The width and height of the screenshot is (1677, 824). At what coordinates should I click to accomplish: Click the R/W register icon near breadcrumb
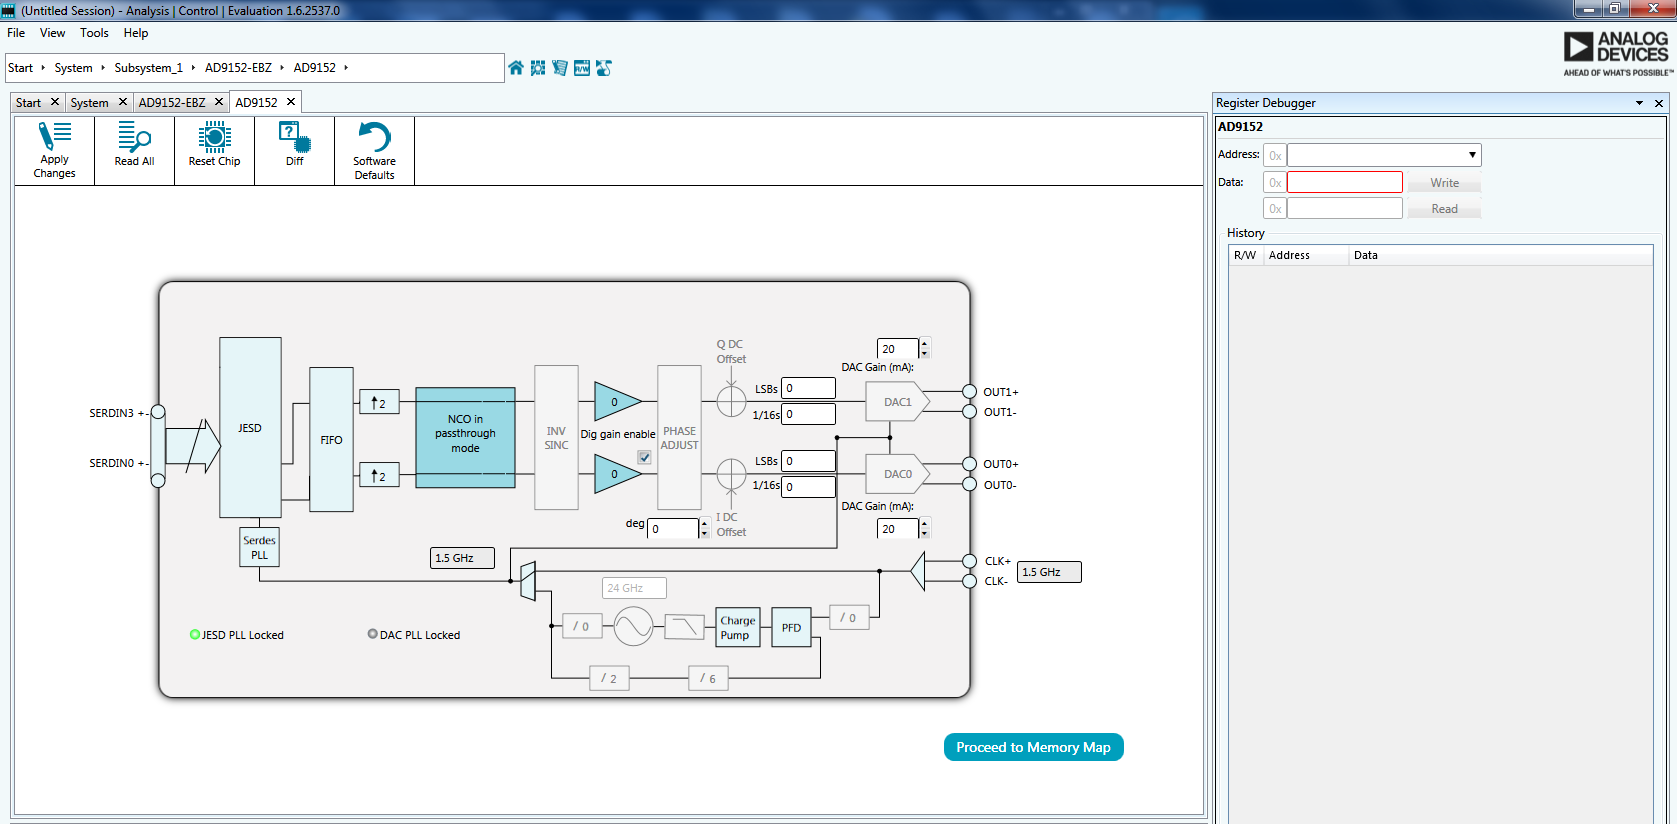(x=582, y=68)
